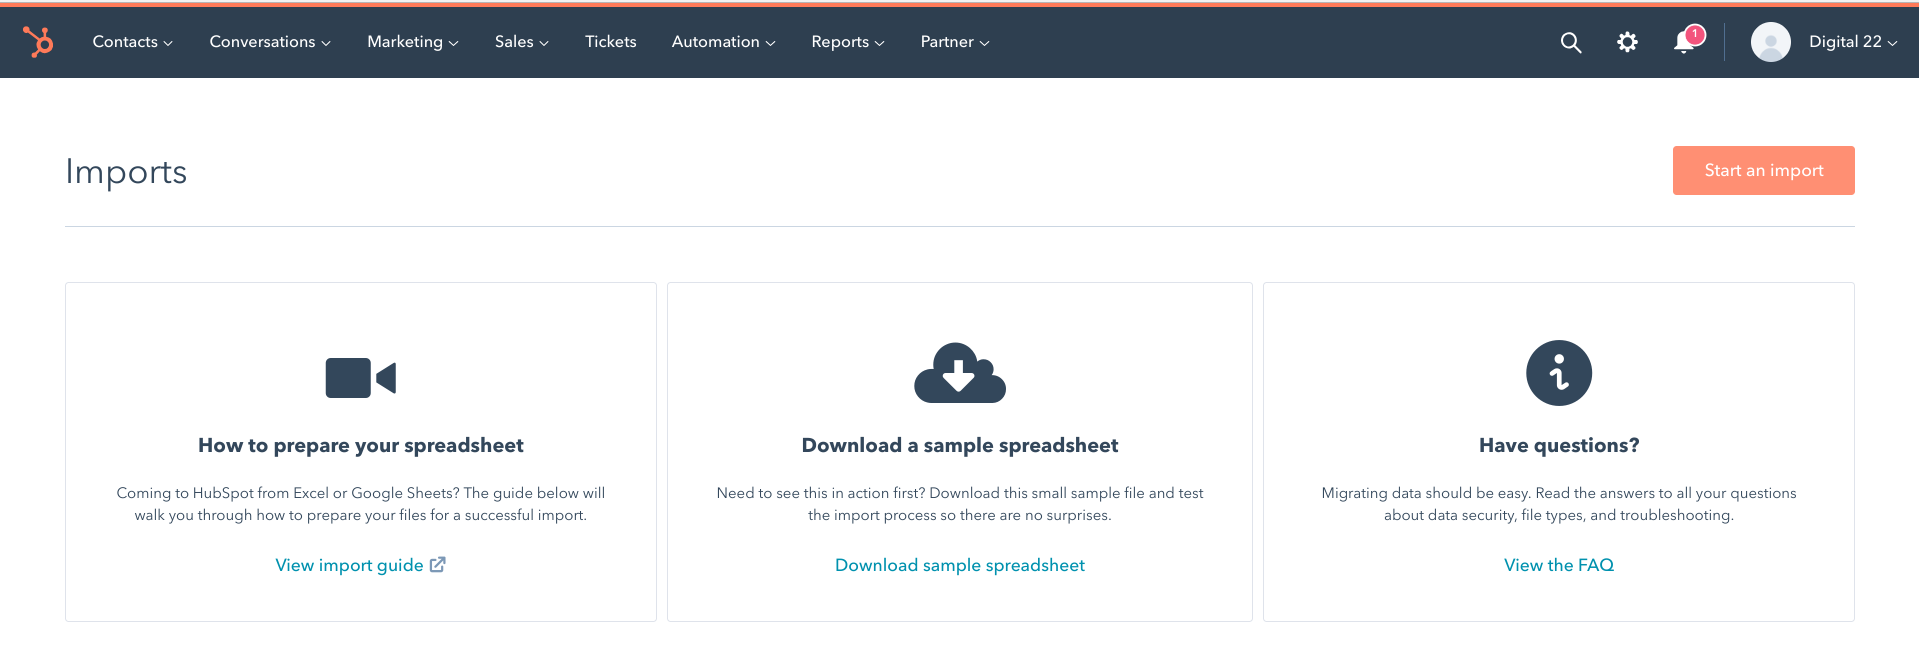Open the Digital 22 account menu
Image resolution: width=1919 pixels, height=659 pixels.
(x=1852, y=42)
